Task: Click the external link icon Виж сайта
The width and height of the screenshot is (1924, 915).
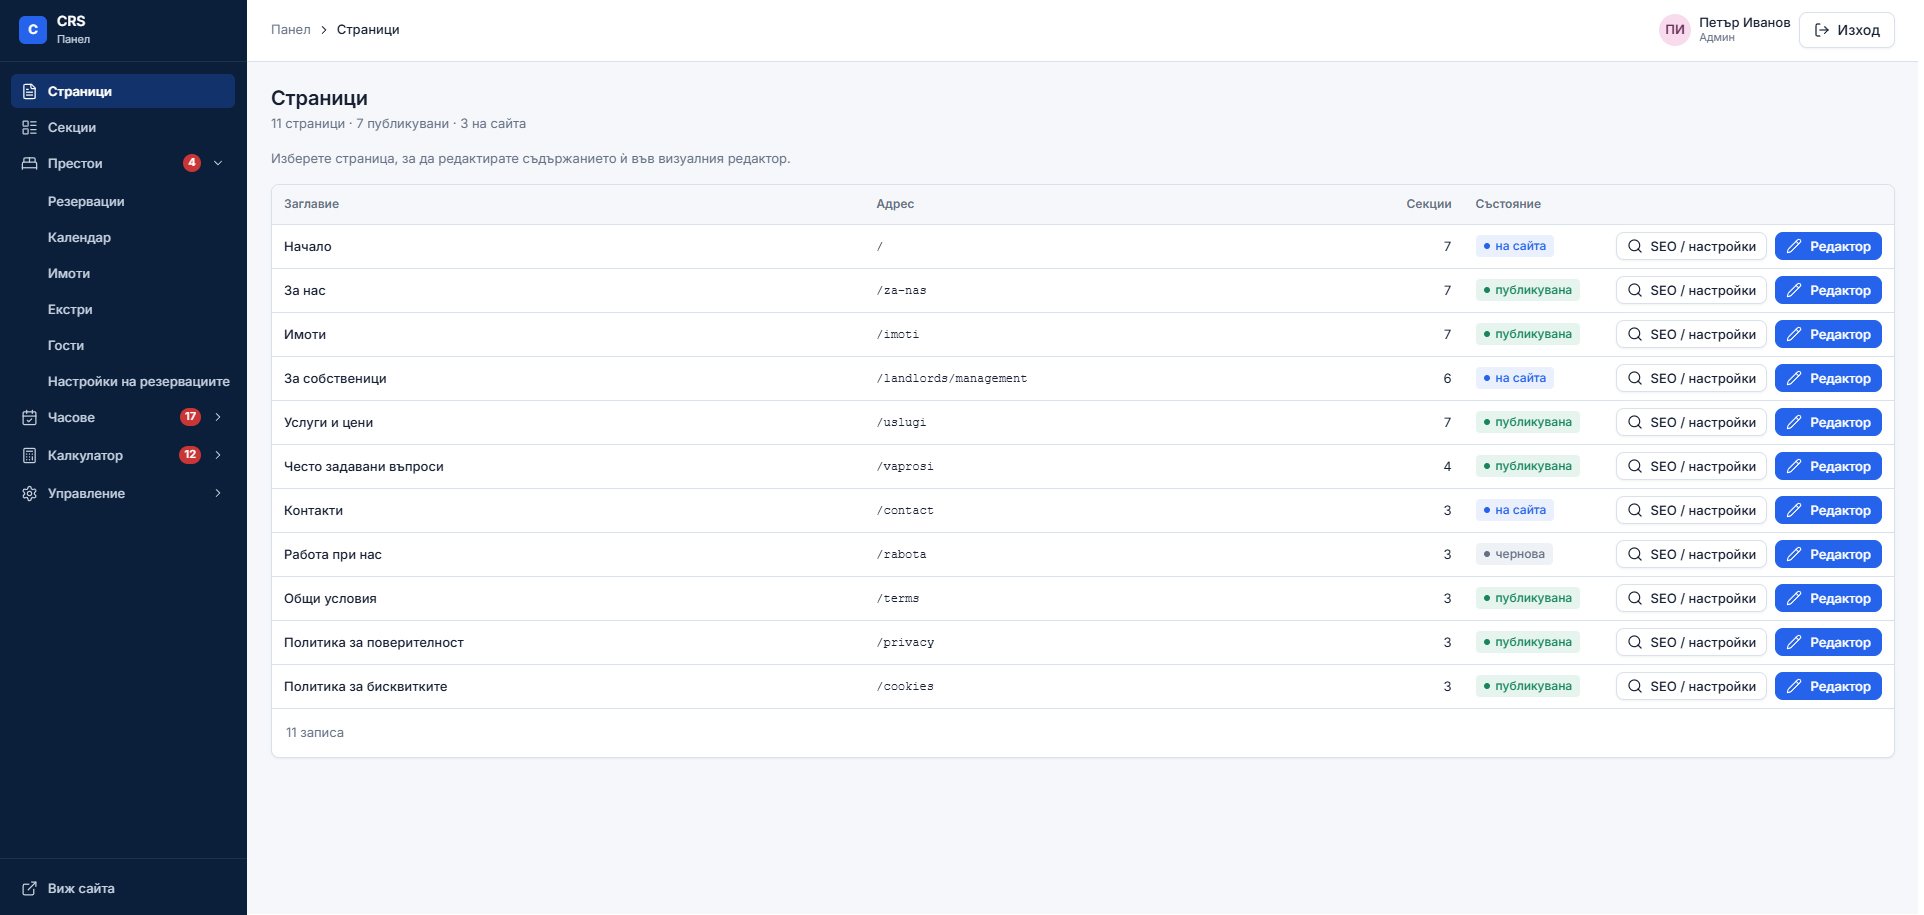Action: click(30, 889)
